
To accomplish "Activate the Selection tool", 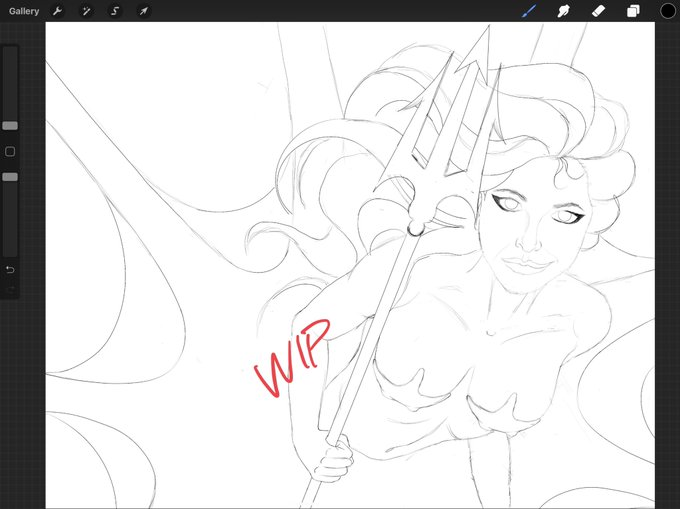I will tap(115, 11).
